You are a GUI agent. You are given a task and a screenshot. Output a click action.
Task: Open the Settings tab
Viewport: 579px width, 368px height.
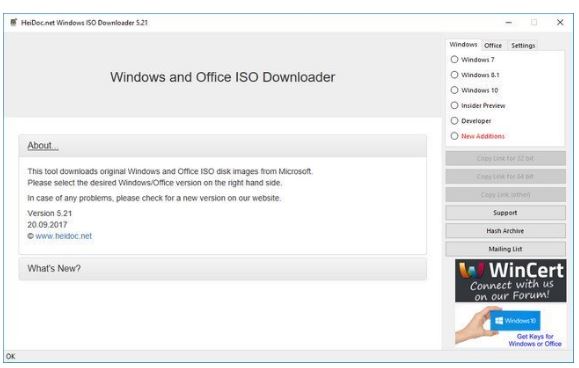(x=523, y=45)
